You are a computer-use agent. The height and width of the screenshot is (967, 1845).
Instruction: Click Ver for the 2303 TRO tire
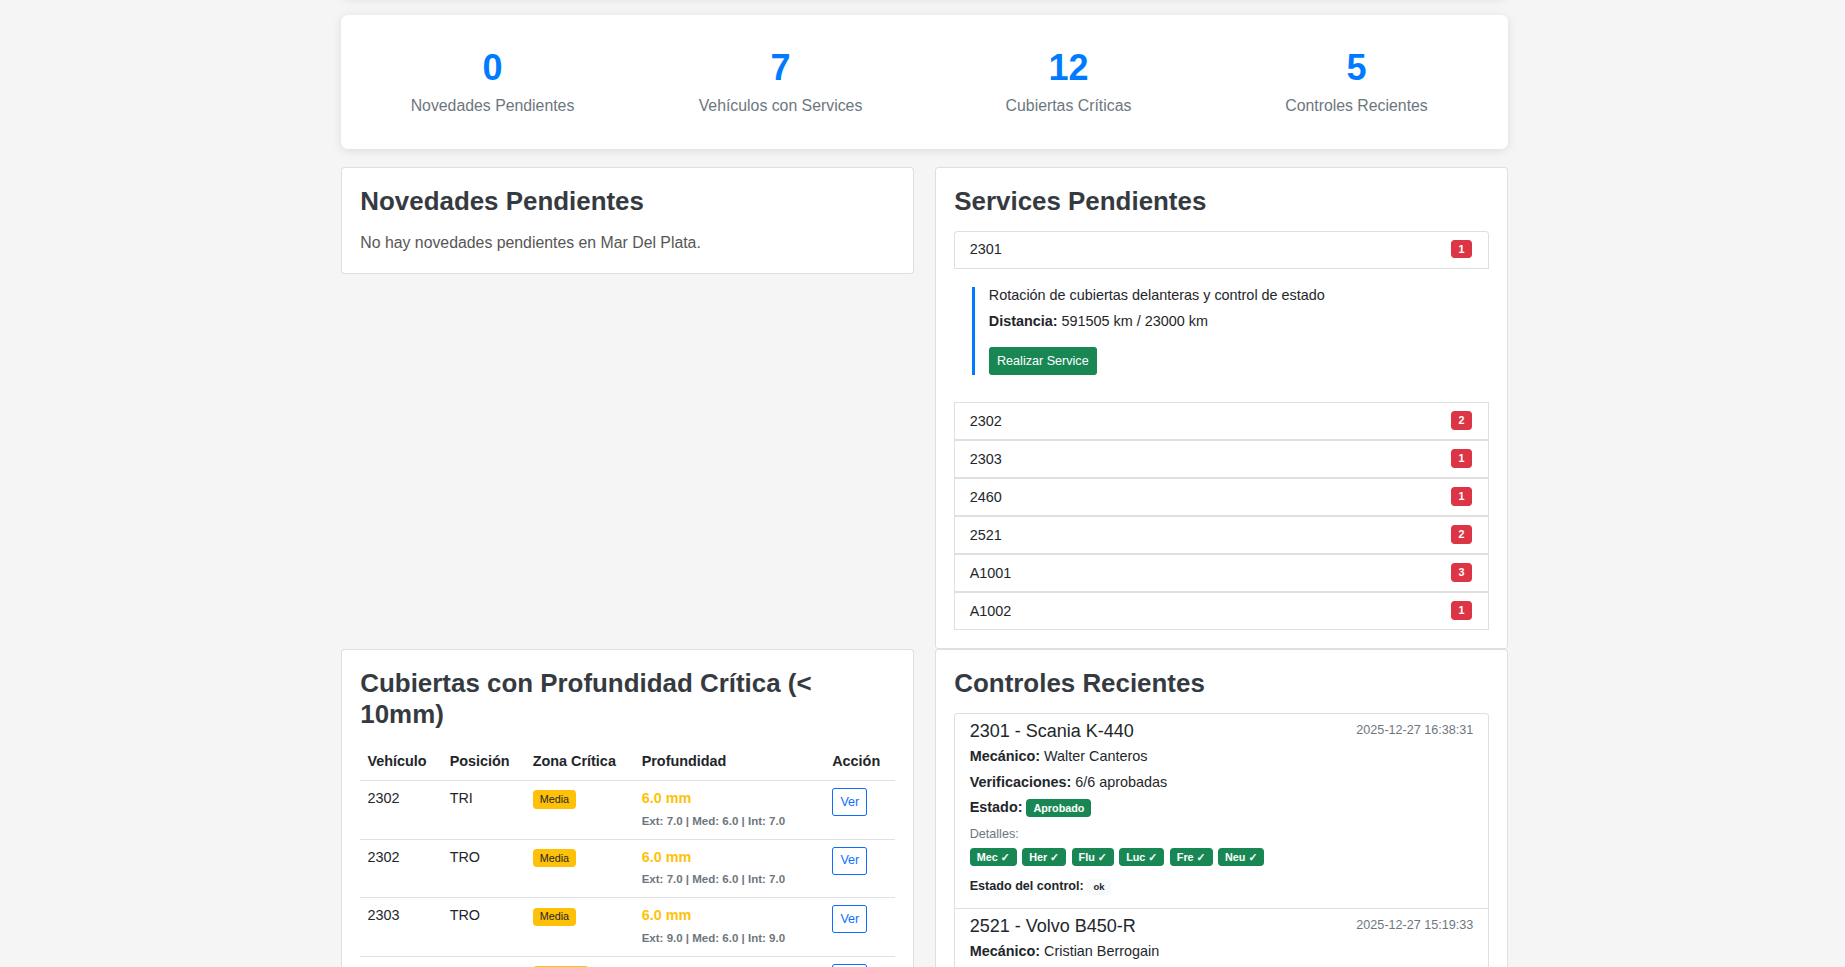tap(849, 919)
